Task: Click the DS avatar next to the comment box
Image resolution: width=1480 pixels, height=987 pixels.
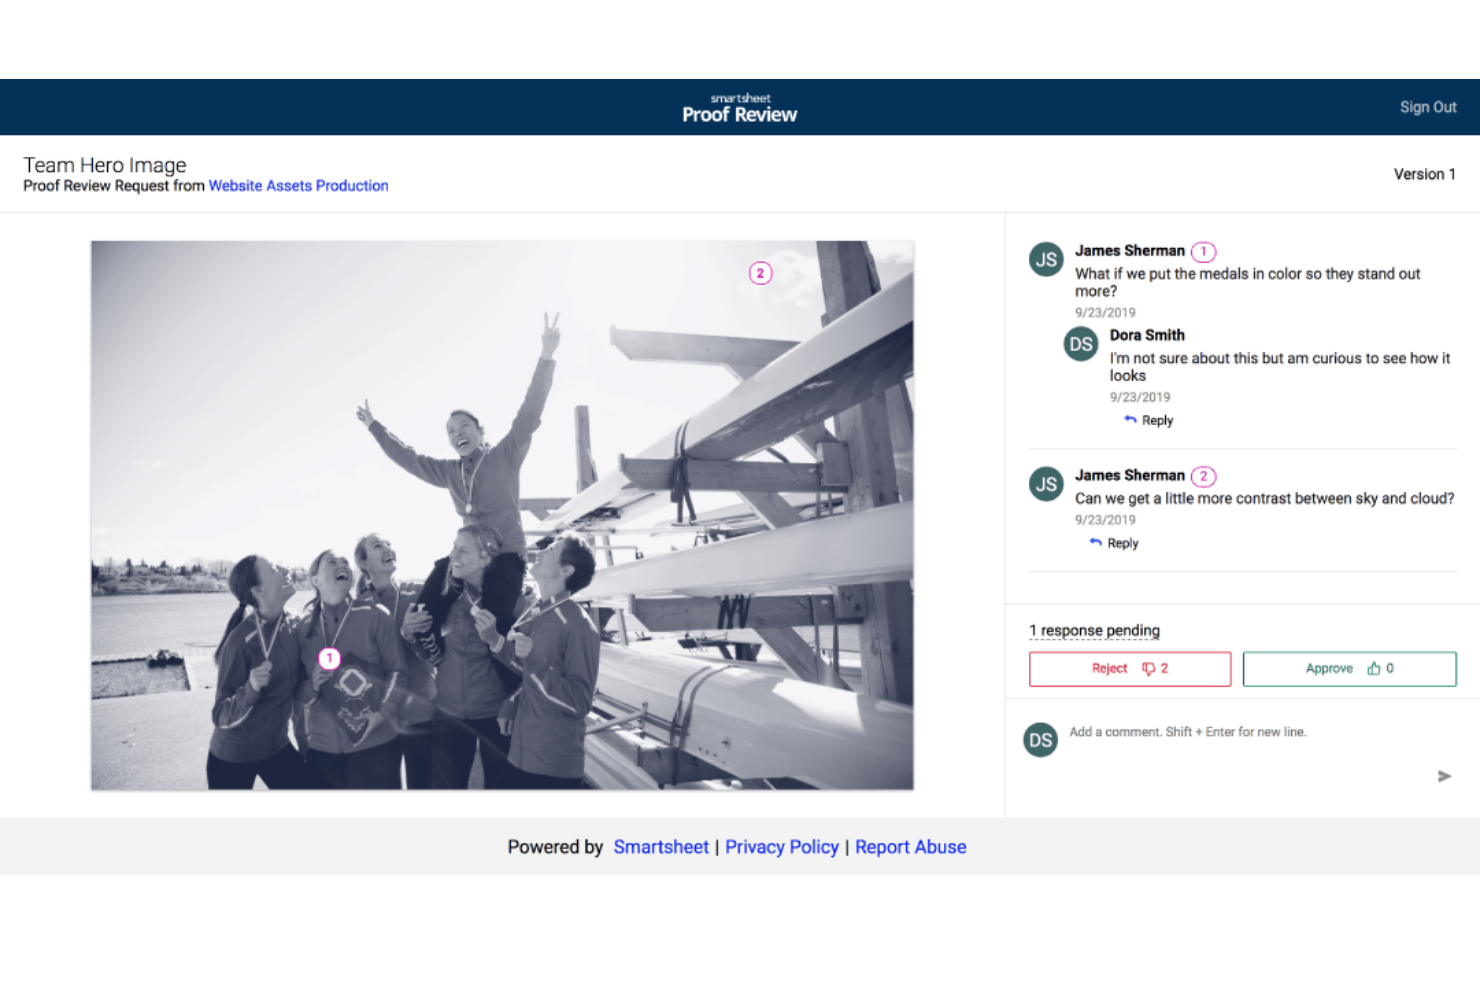Action: [1040, 740]
